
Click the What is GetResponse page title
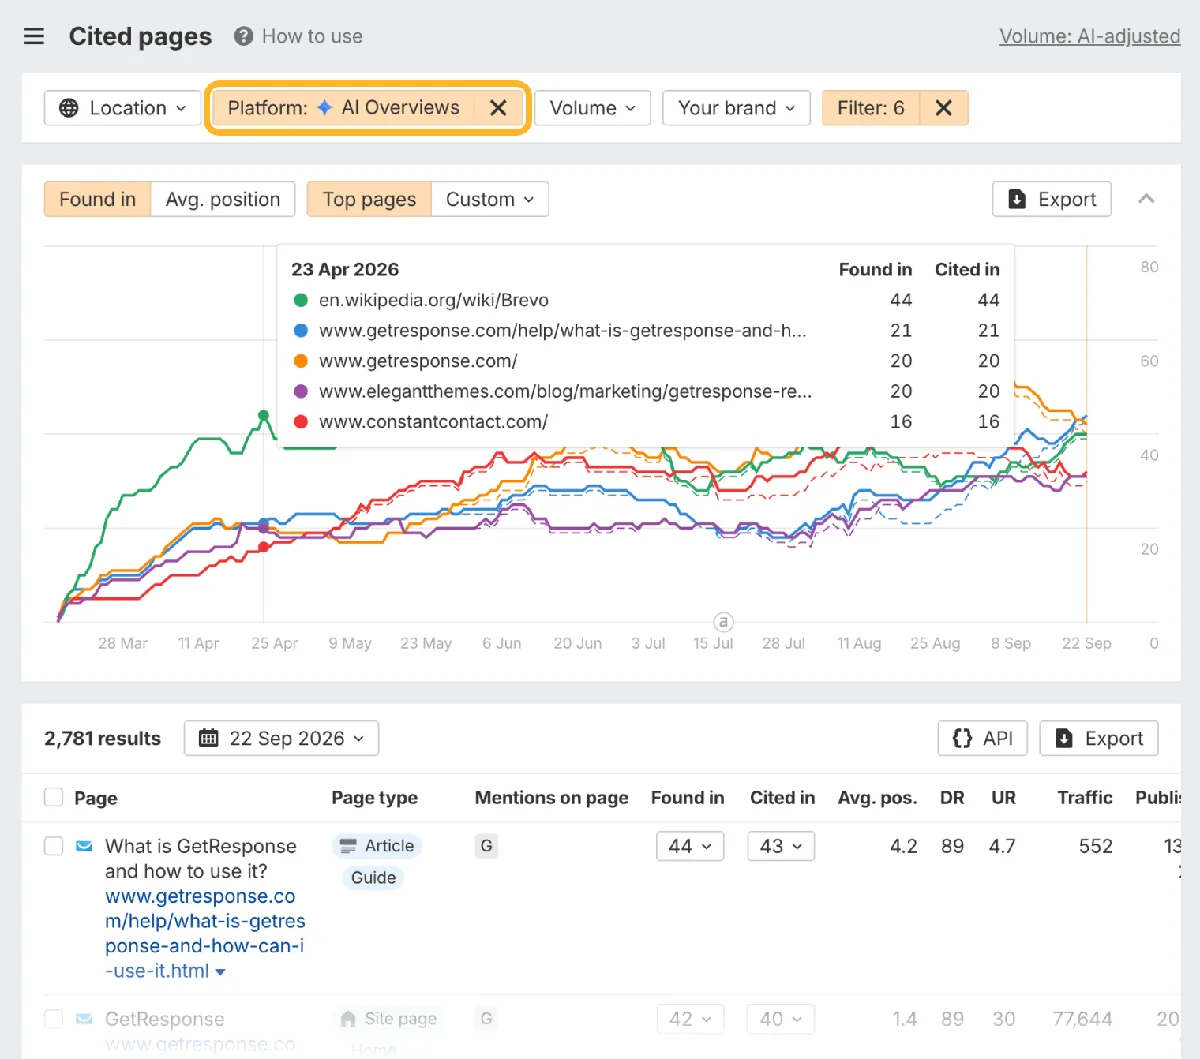click(200, 859)
